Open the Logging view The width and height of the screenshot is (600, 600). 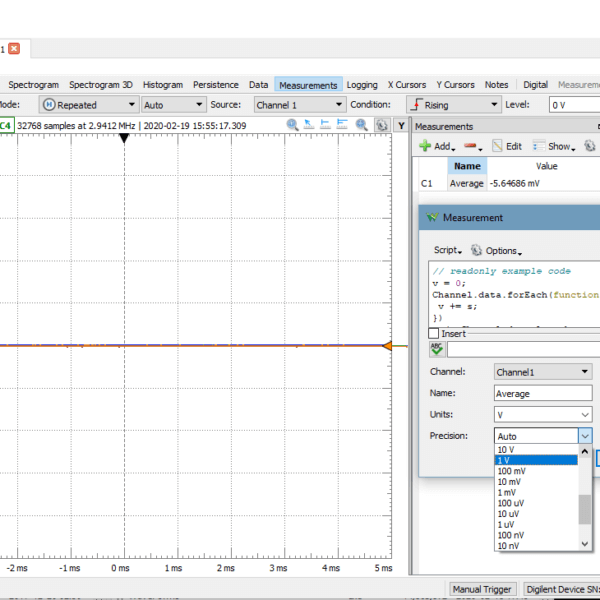[362, 85]
